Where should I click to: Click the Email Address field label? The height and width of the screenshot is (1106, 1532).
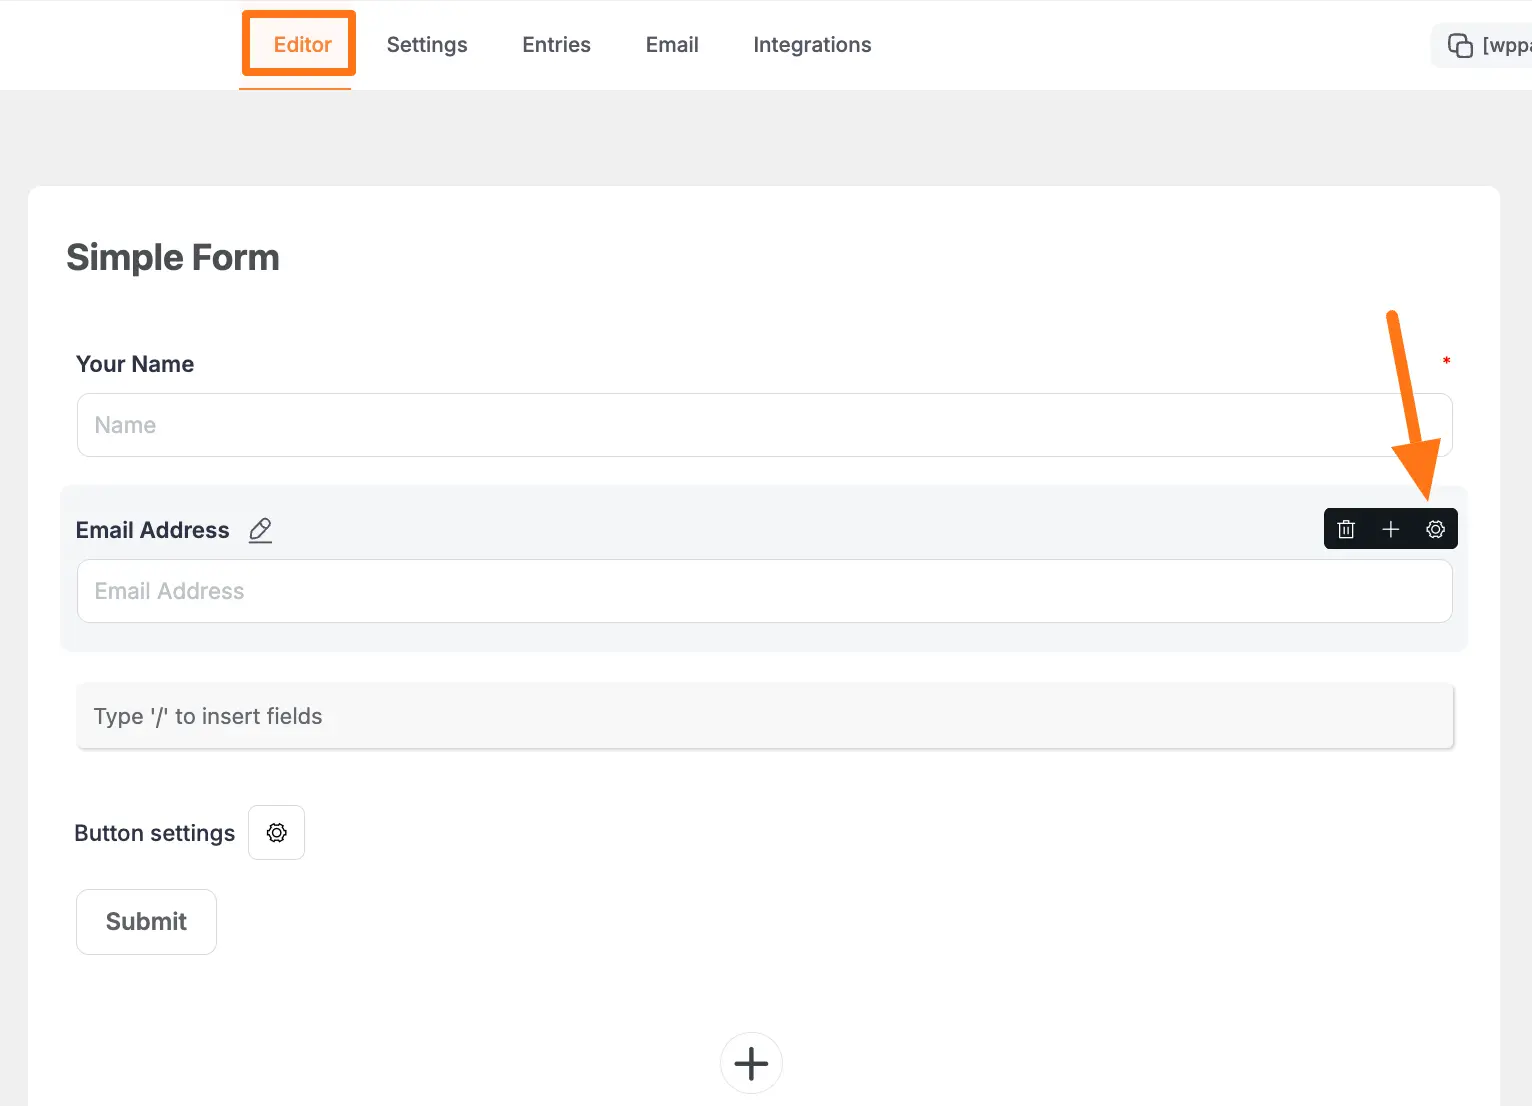153,530
